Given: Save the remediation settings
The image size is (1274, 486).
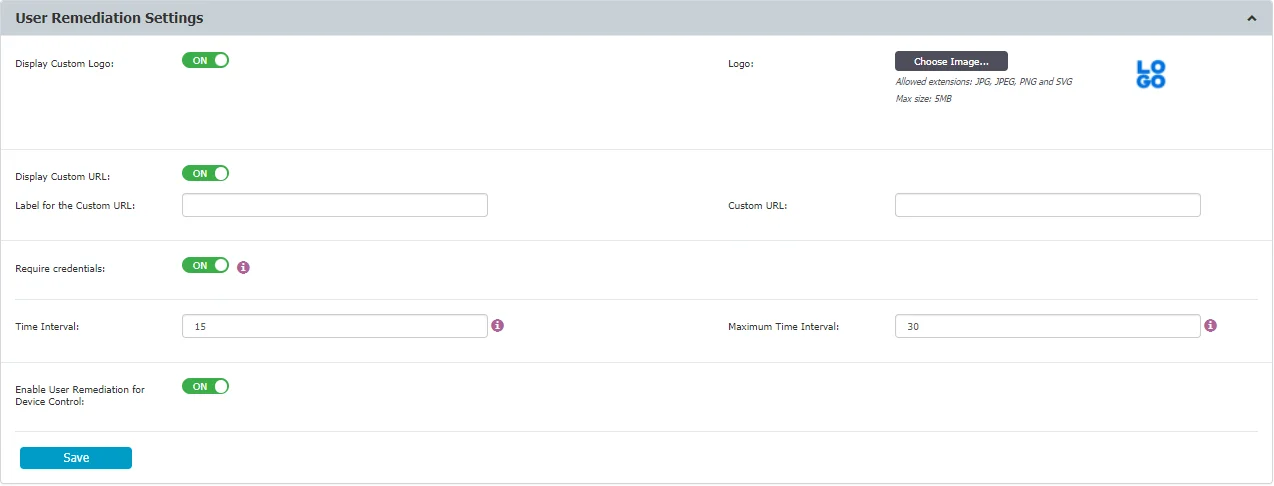Looking at the screenshot, I should click(x=76, y=458).
